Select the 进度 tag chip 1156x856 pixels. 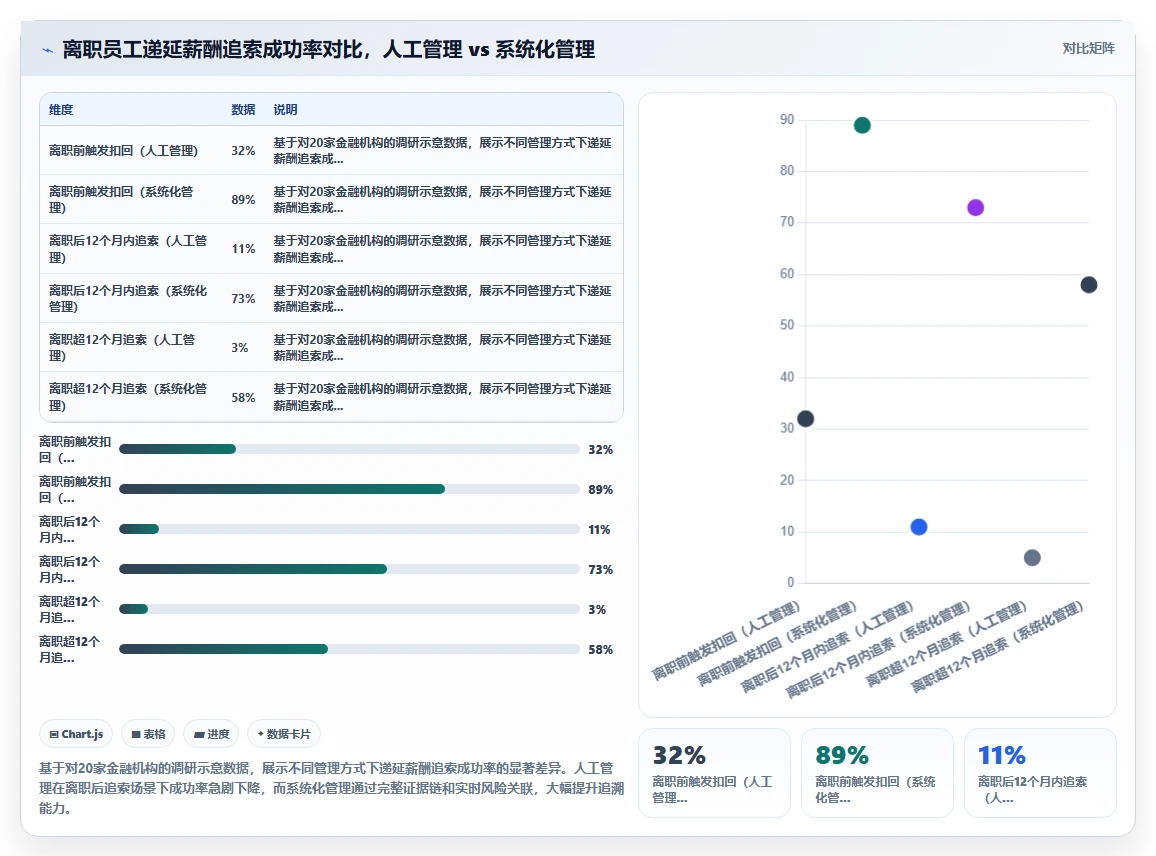point(211,734)
